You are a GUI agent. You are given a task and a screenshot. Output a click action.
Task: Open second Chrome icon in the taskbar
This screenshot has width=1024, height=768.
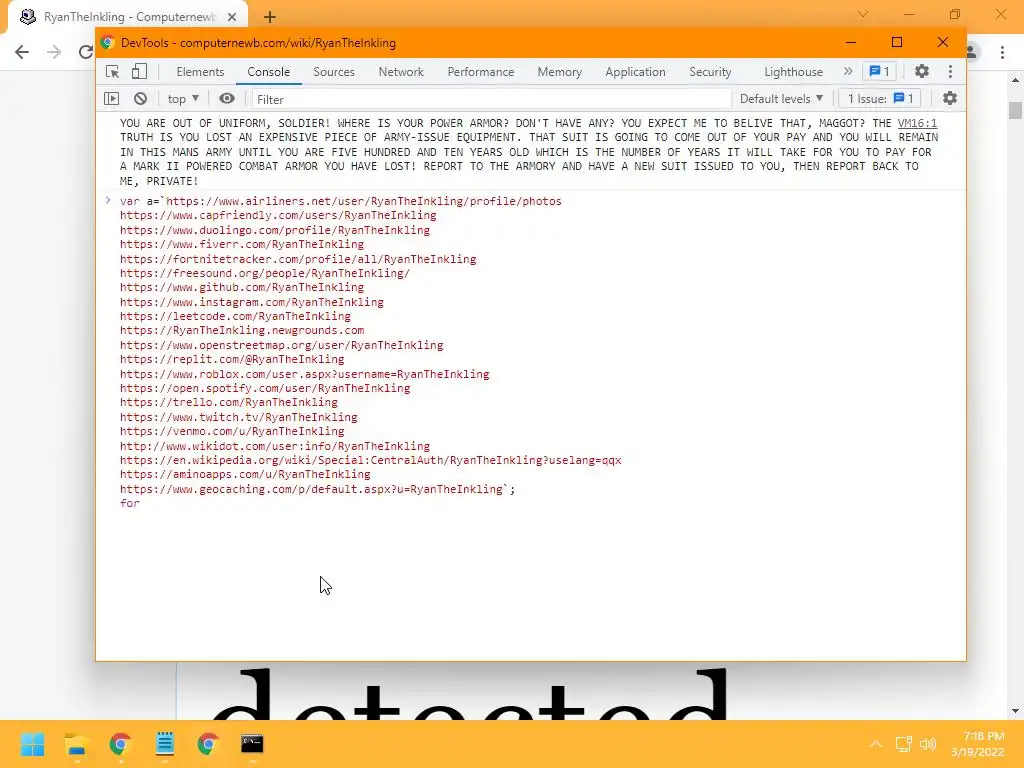[x=208, y=744]
